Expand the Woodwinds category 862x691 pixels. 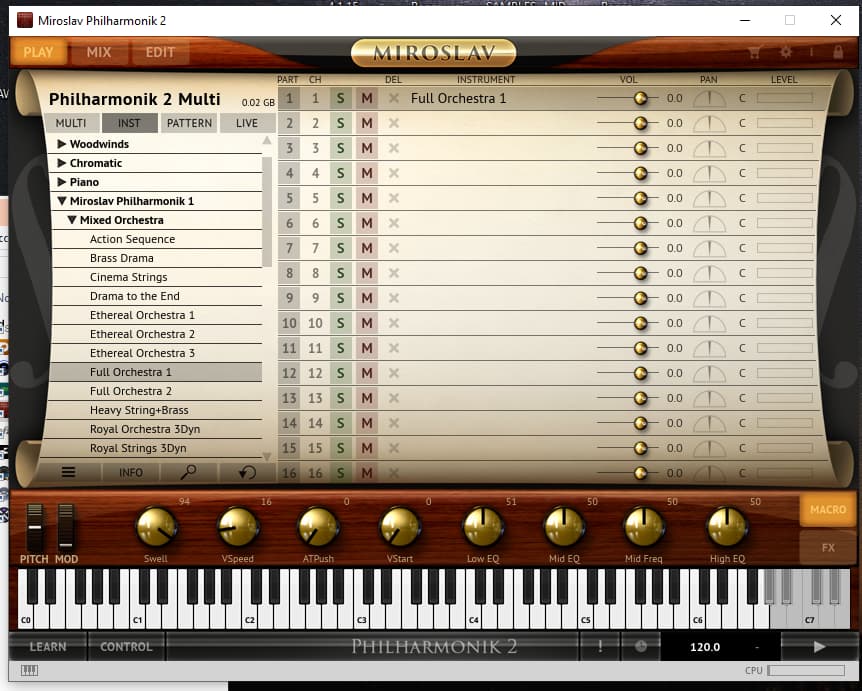62,144
